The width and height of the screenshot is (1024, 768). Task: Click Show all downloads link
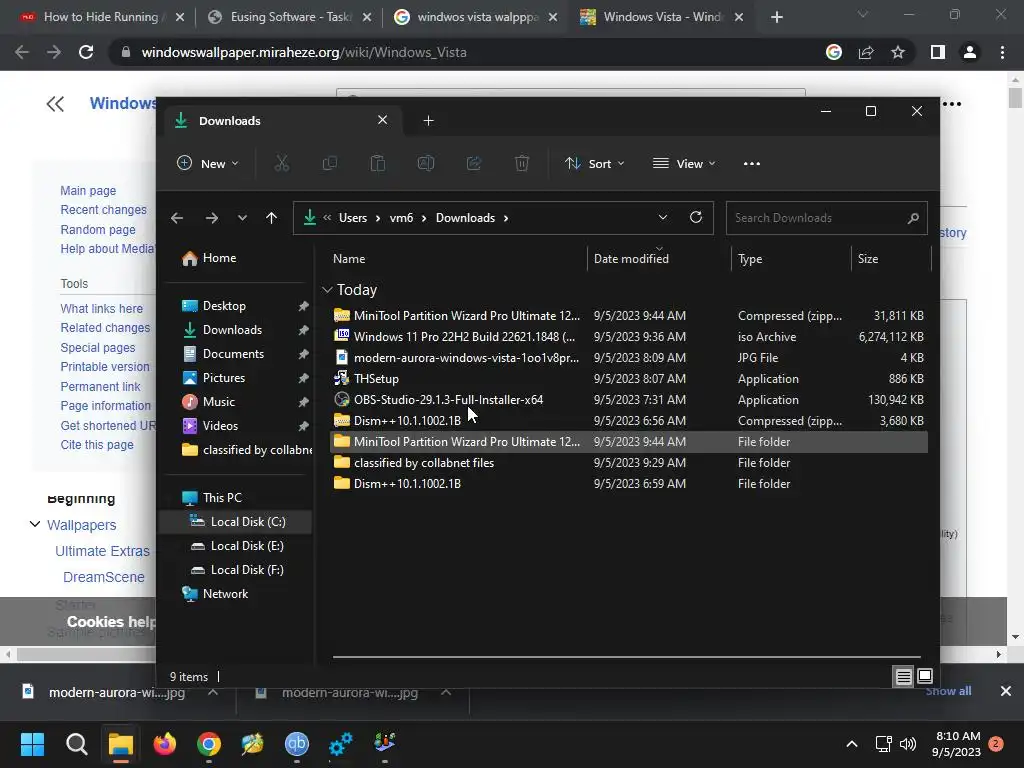(x=948, y=692)
